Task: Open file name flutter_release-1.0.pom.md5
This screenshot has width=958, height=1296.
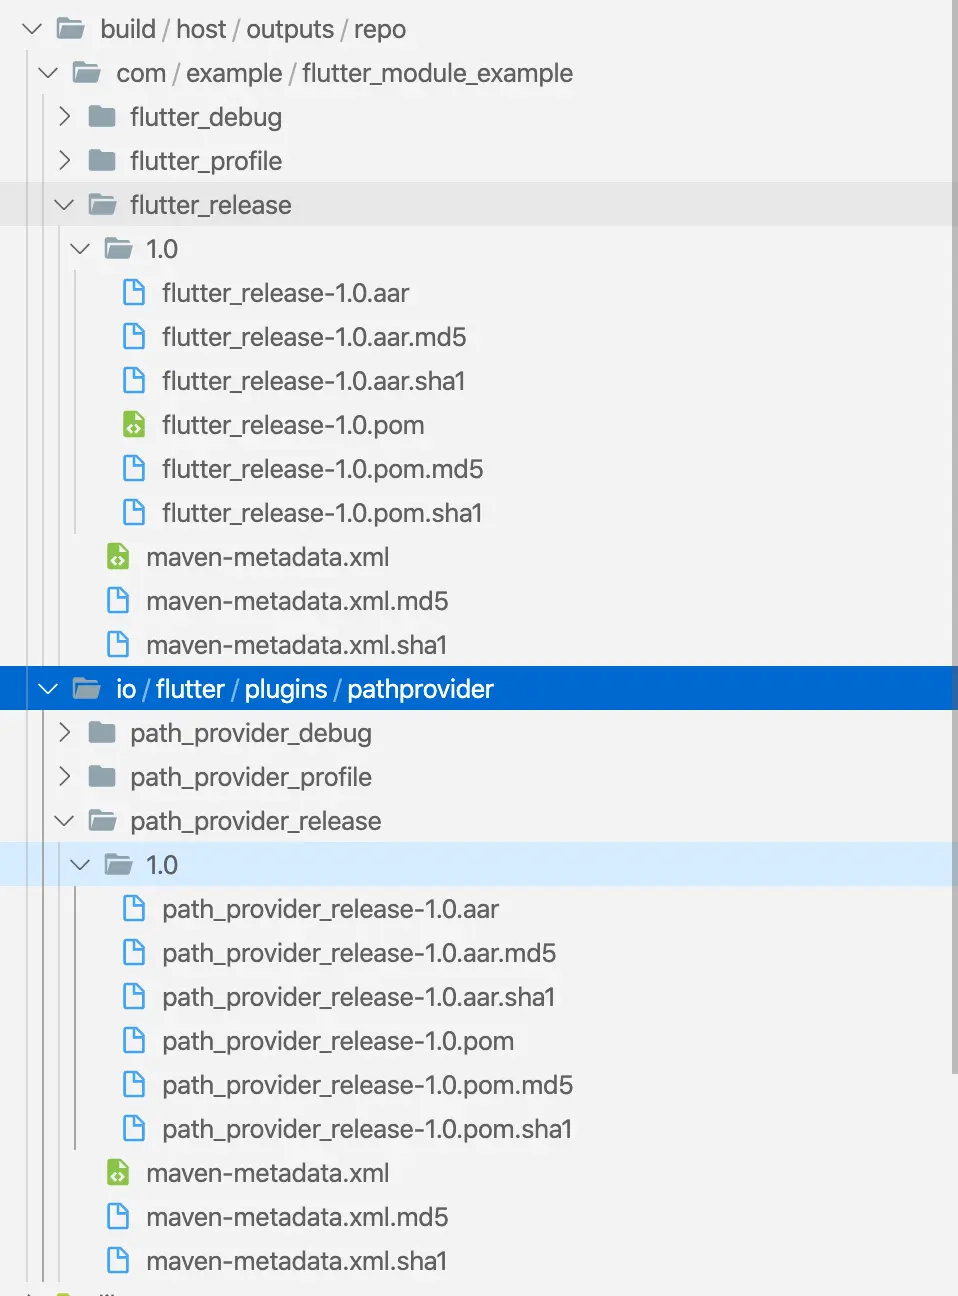Action: [x=323, y=470]
